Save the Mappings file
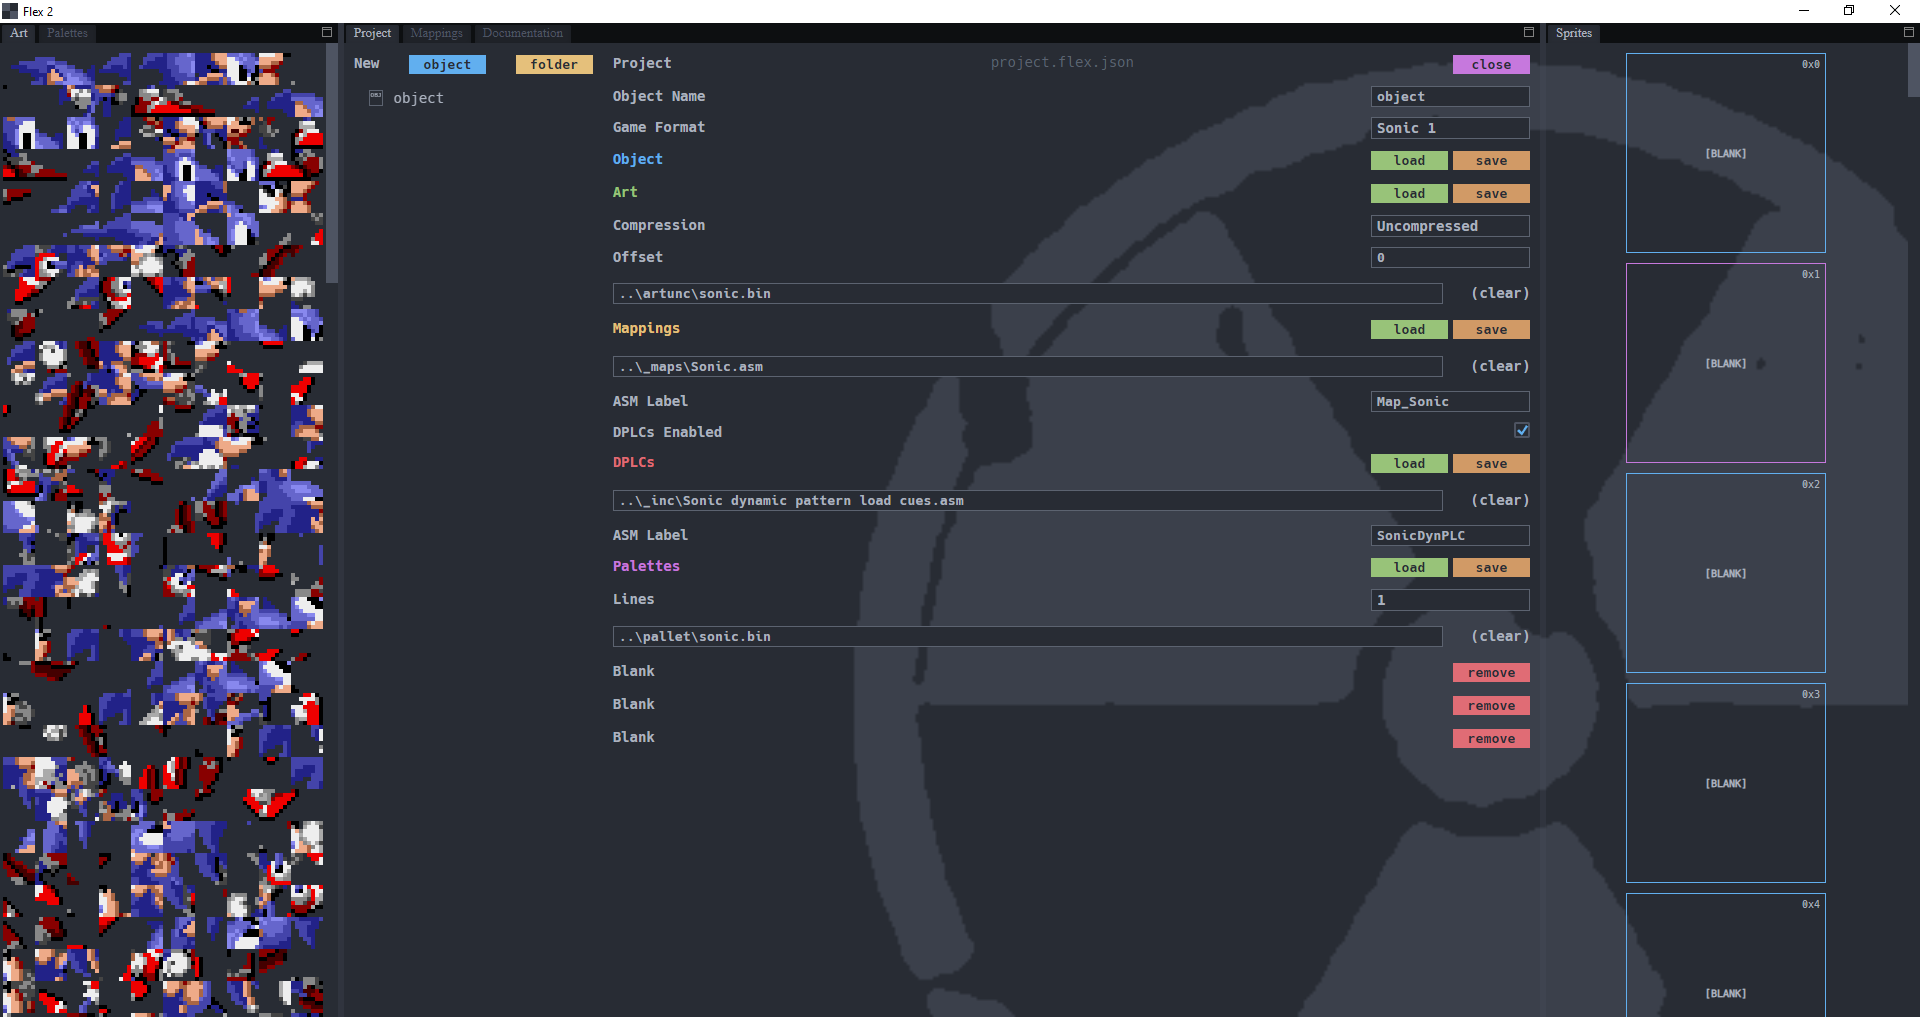 pos(1491,330)
